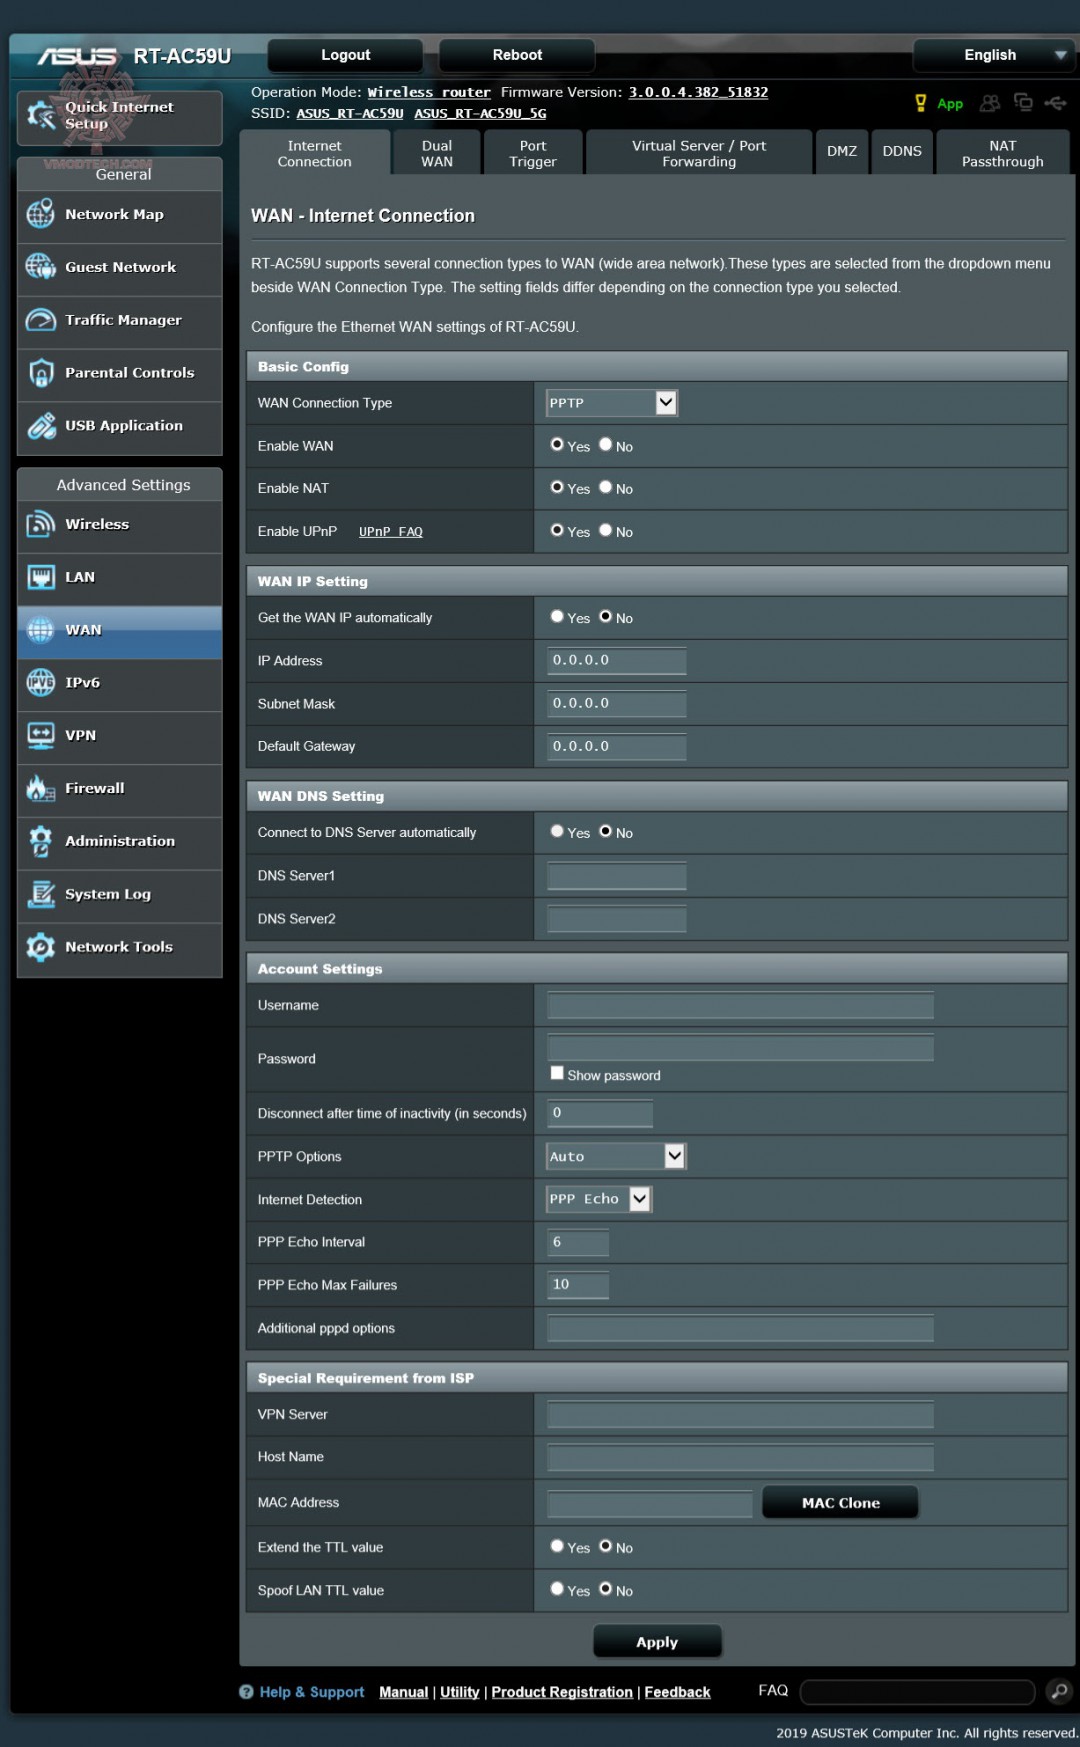Click the Feedback link
Viewport: 1080px width, 1747px height.
pyautogui.click(x=677, y=1692)
